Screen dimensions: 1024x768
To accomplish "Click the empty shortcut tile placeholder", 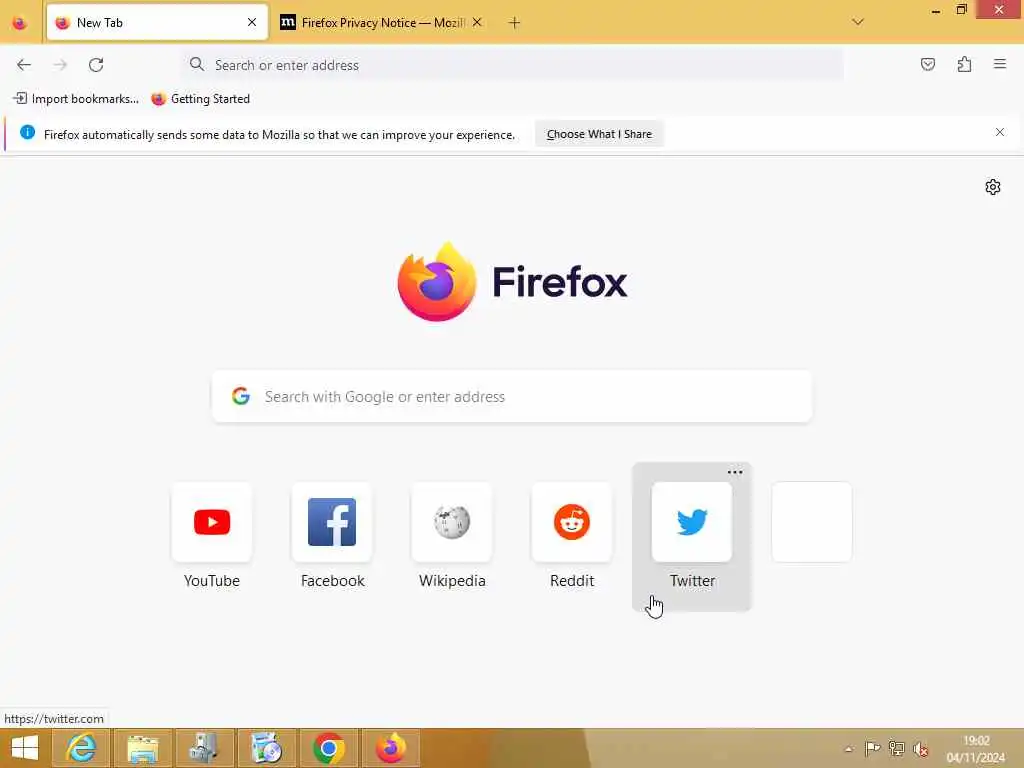I will pyautogui.click(x=812, y=522).
